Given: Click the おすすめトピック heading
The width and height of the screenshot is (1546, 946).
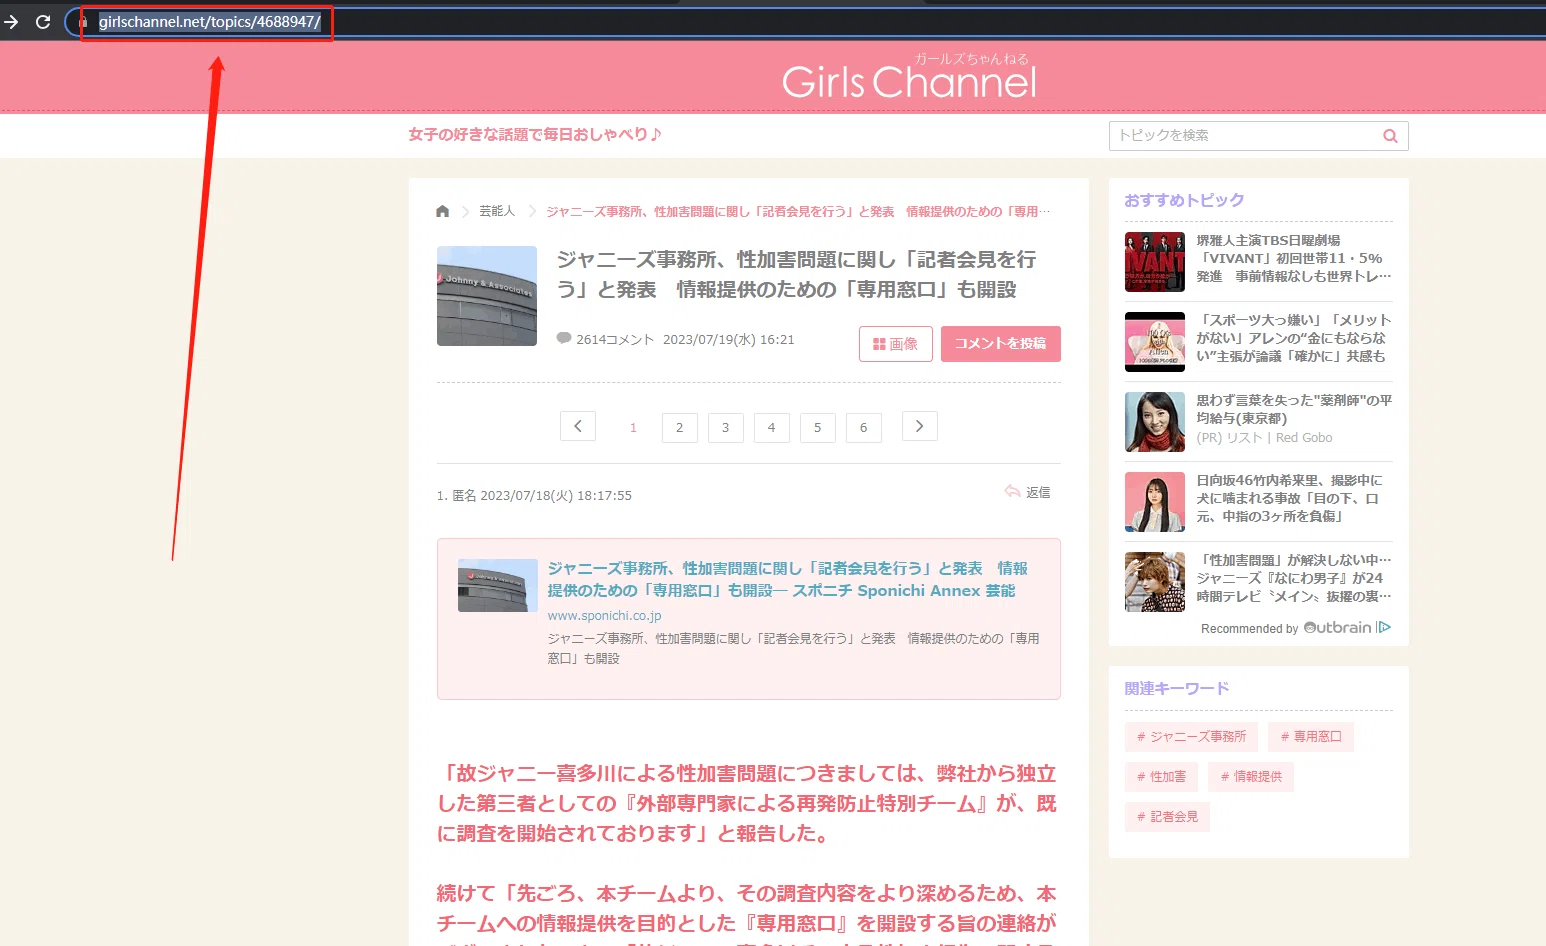Looking at the screenshot, I should 1184,200.
